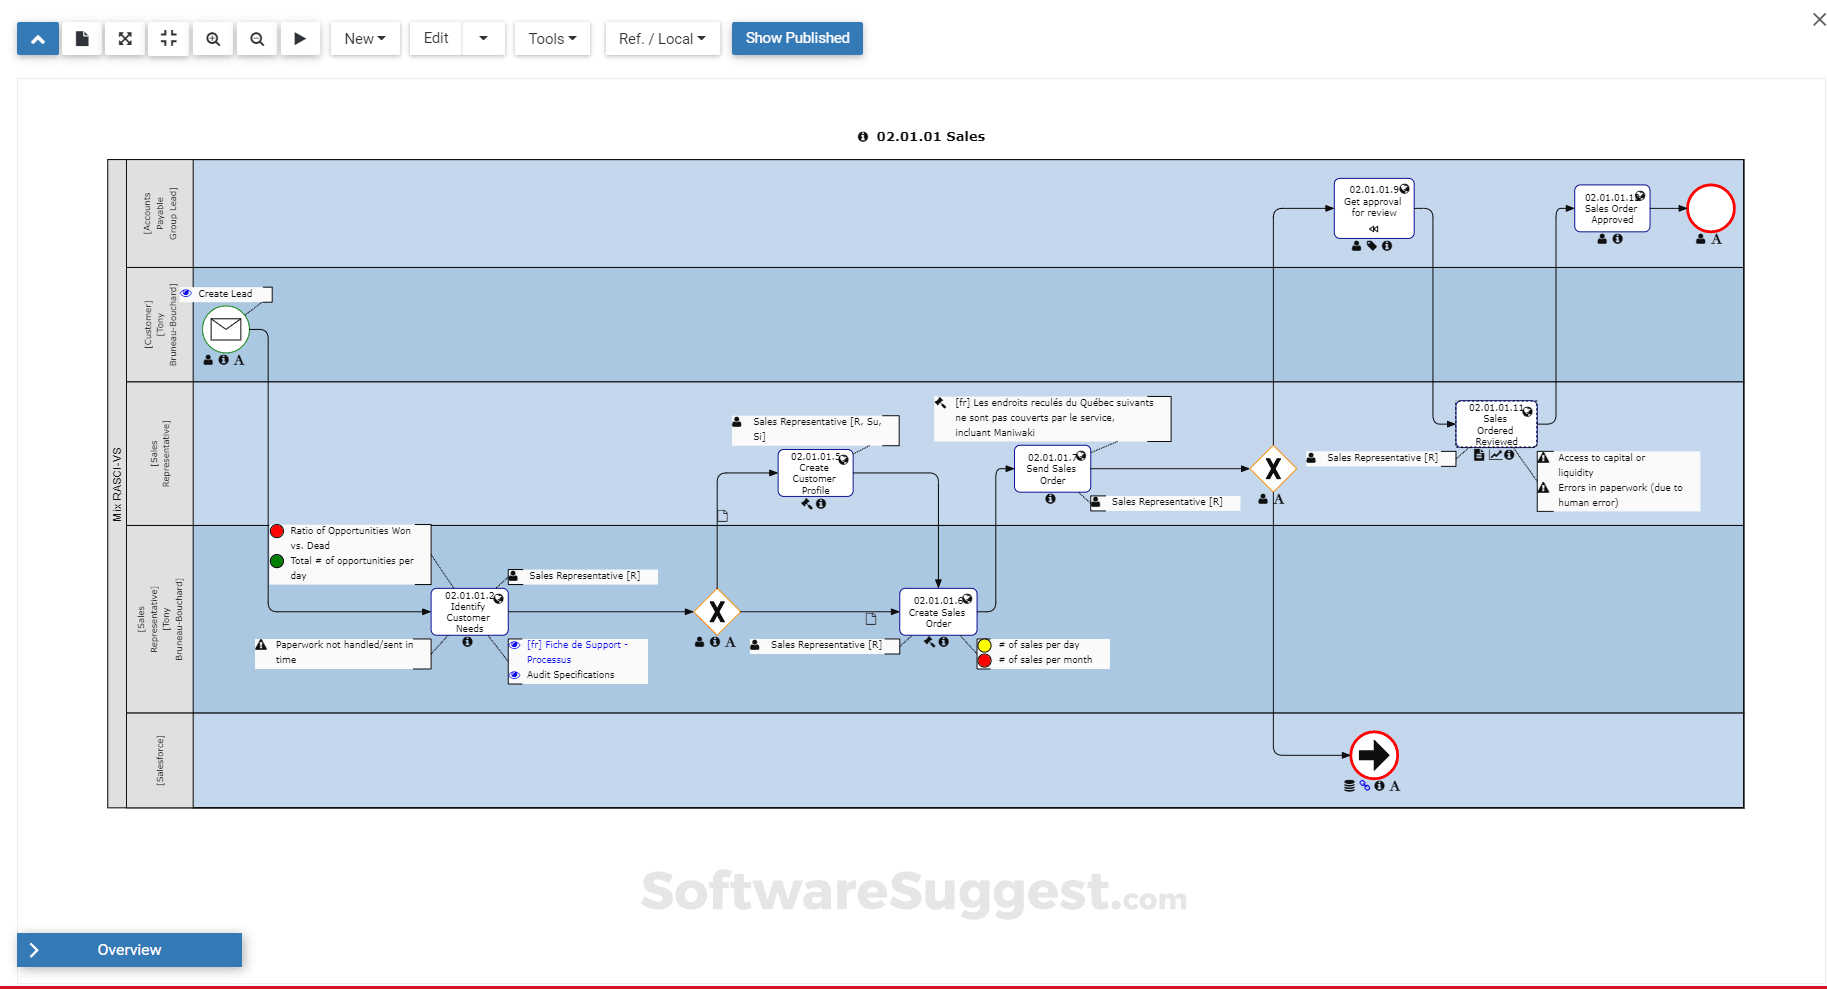The image size is (1827, 989).
Task: Open info icon under Identify Customer Needs task
Action: (467, 644)
